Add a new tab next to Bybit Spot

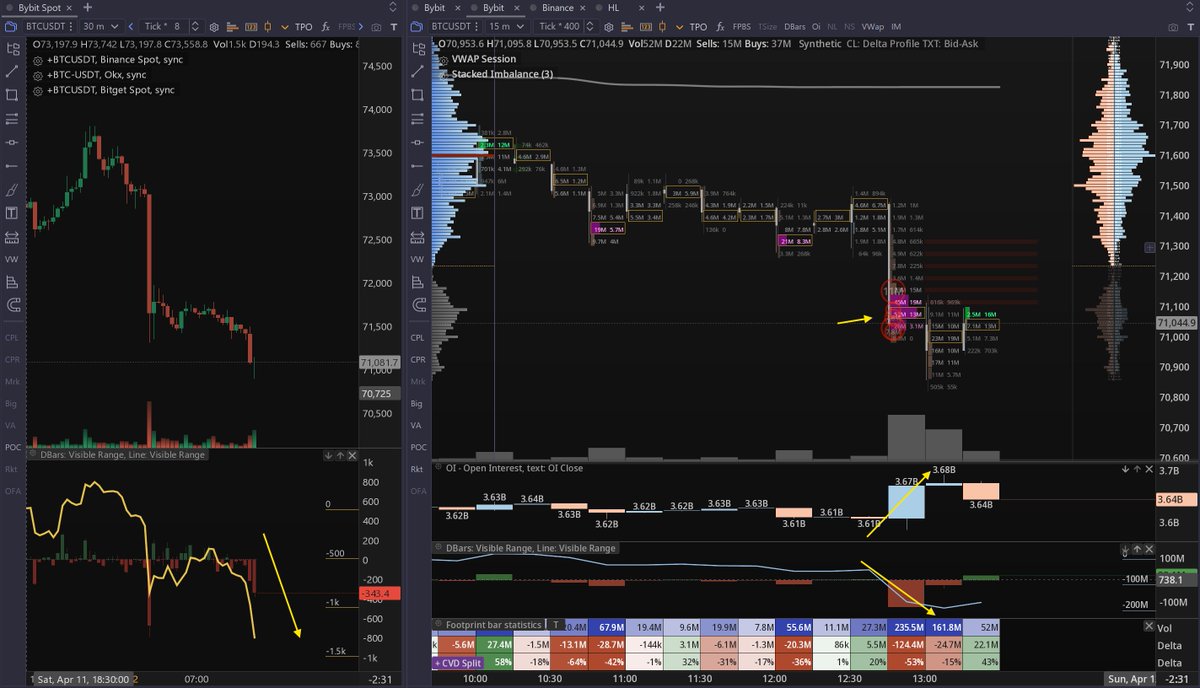pyautogui.click(x=86, y=7)
